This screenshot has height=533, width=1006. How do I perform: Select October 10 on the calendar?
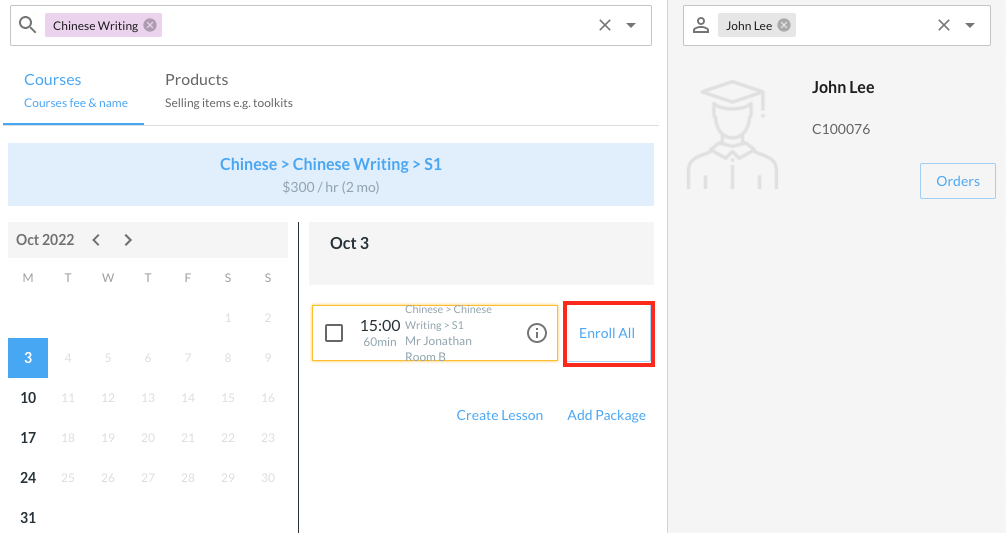[28, 398]
